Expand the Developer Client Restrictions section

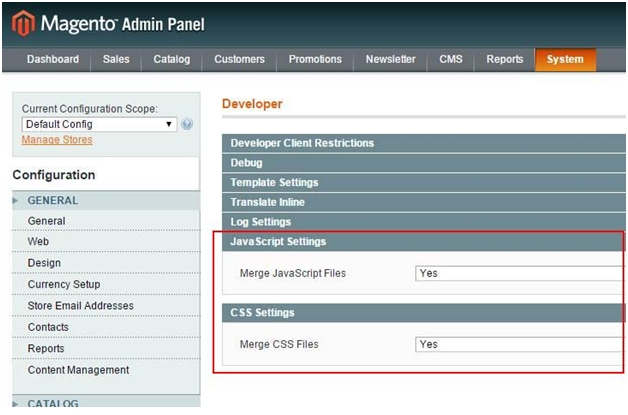[424, 143]
